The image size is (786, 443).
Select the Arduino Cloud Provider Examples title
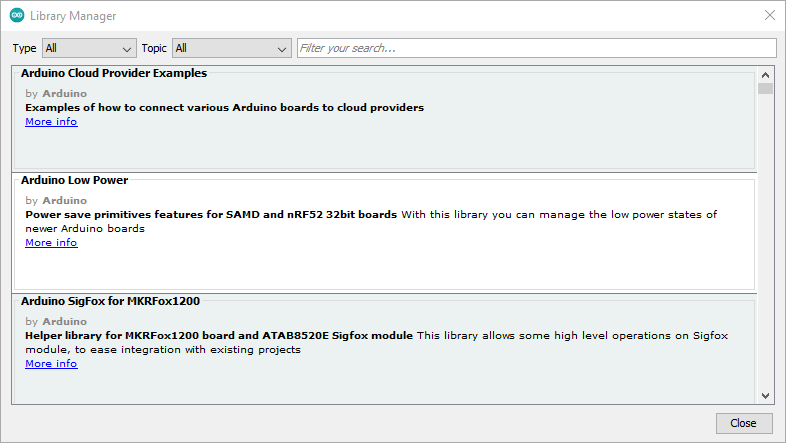114,74
